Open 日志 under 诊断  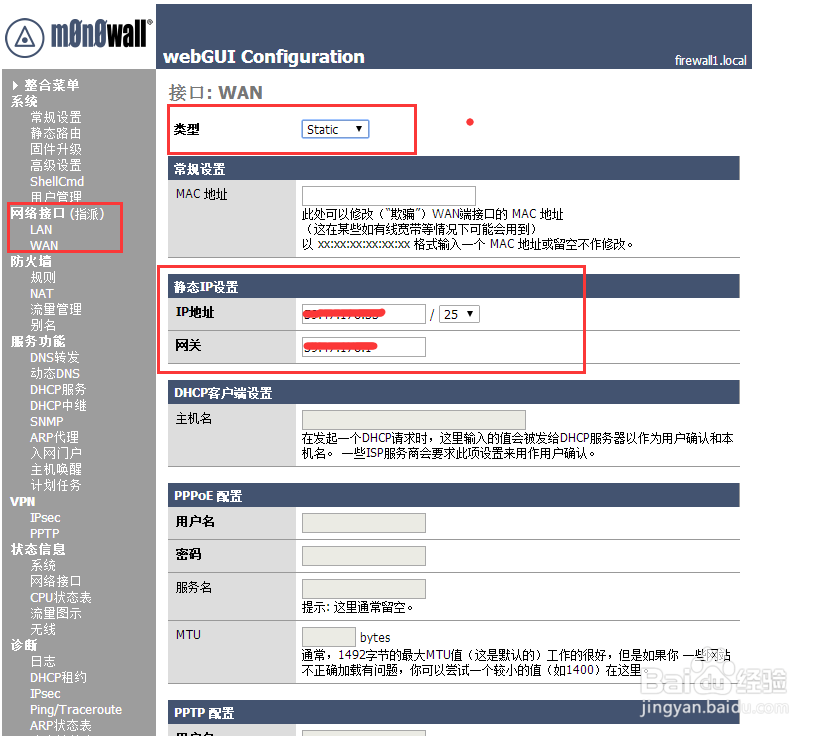coord(42,661)
